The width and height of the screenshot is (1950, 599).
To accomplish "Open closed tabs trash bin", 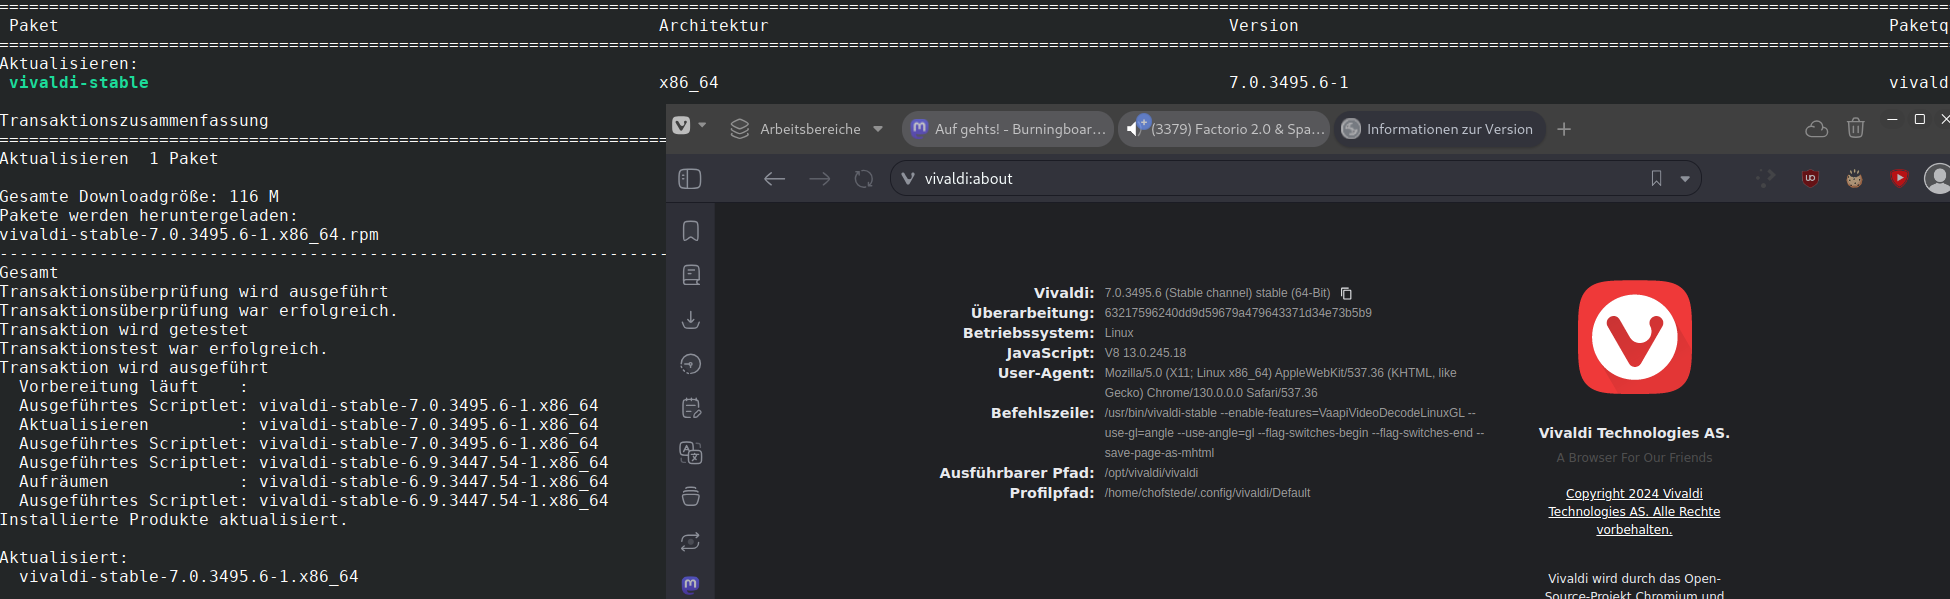I will click(x=1855, y=128).
